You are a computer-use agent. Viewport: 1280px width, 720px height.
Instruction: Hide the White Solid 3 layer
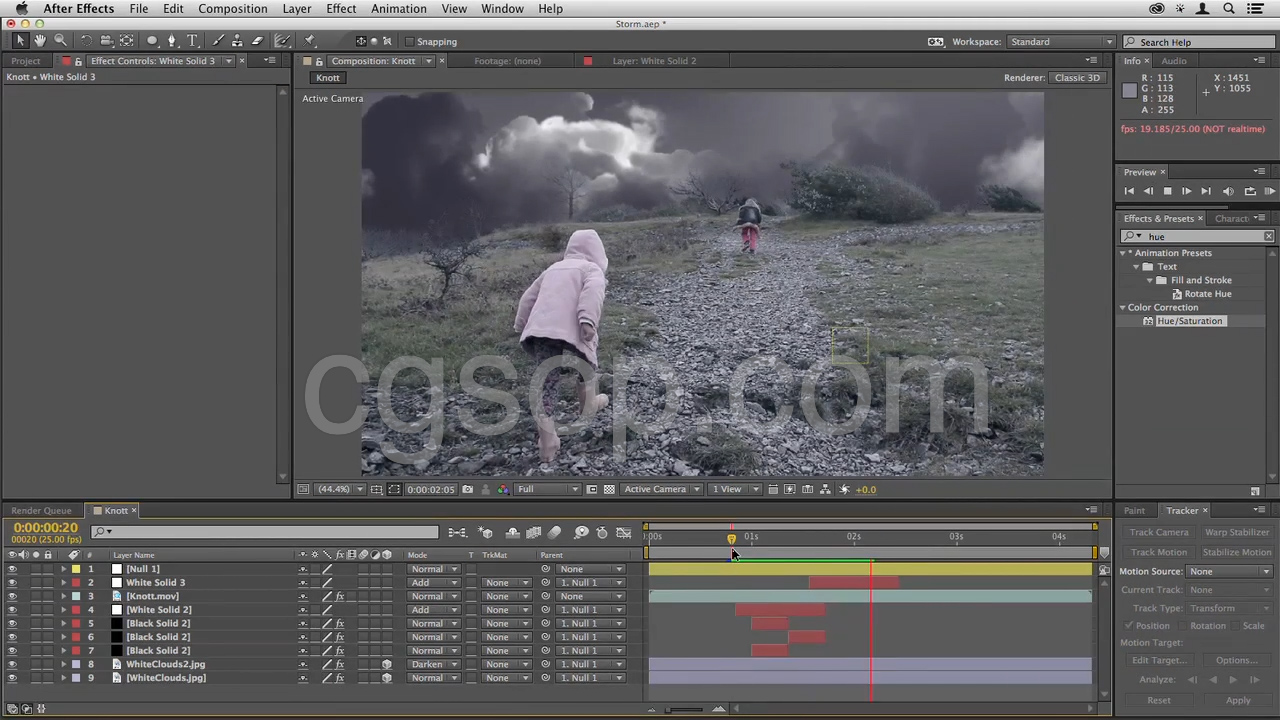(12, 583)
